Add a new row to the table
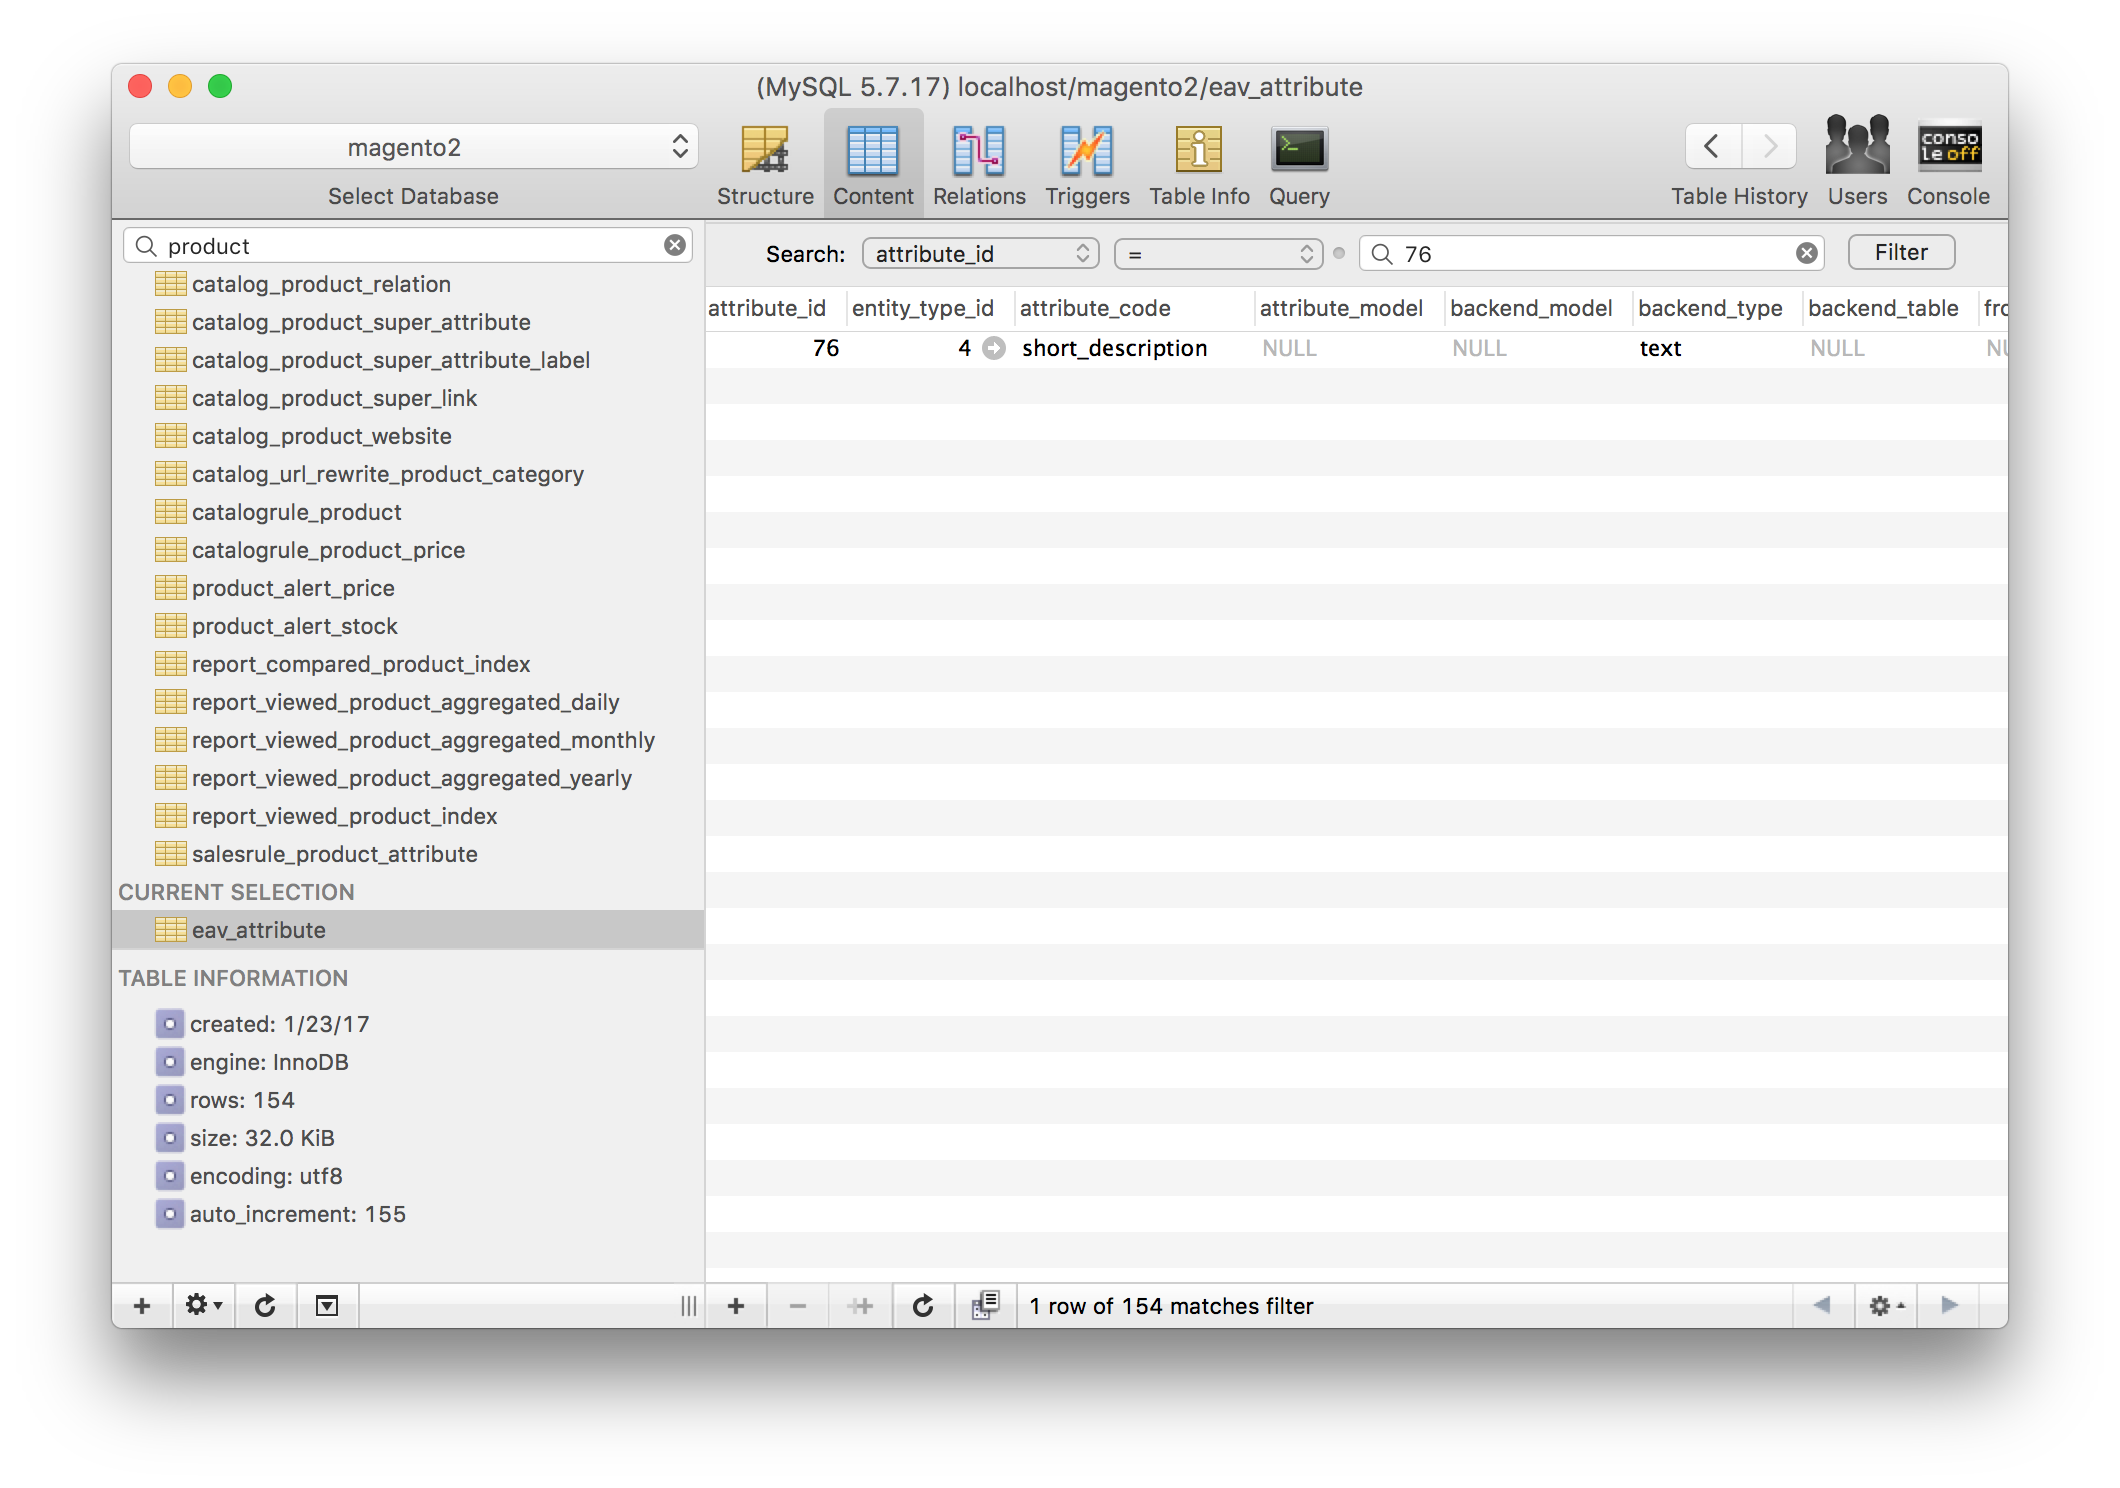The image size is (2120, 1488). 736,1306
